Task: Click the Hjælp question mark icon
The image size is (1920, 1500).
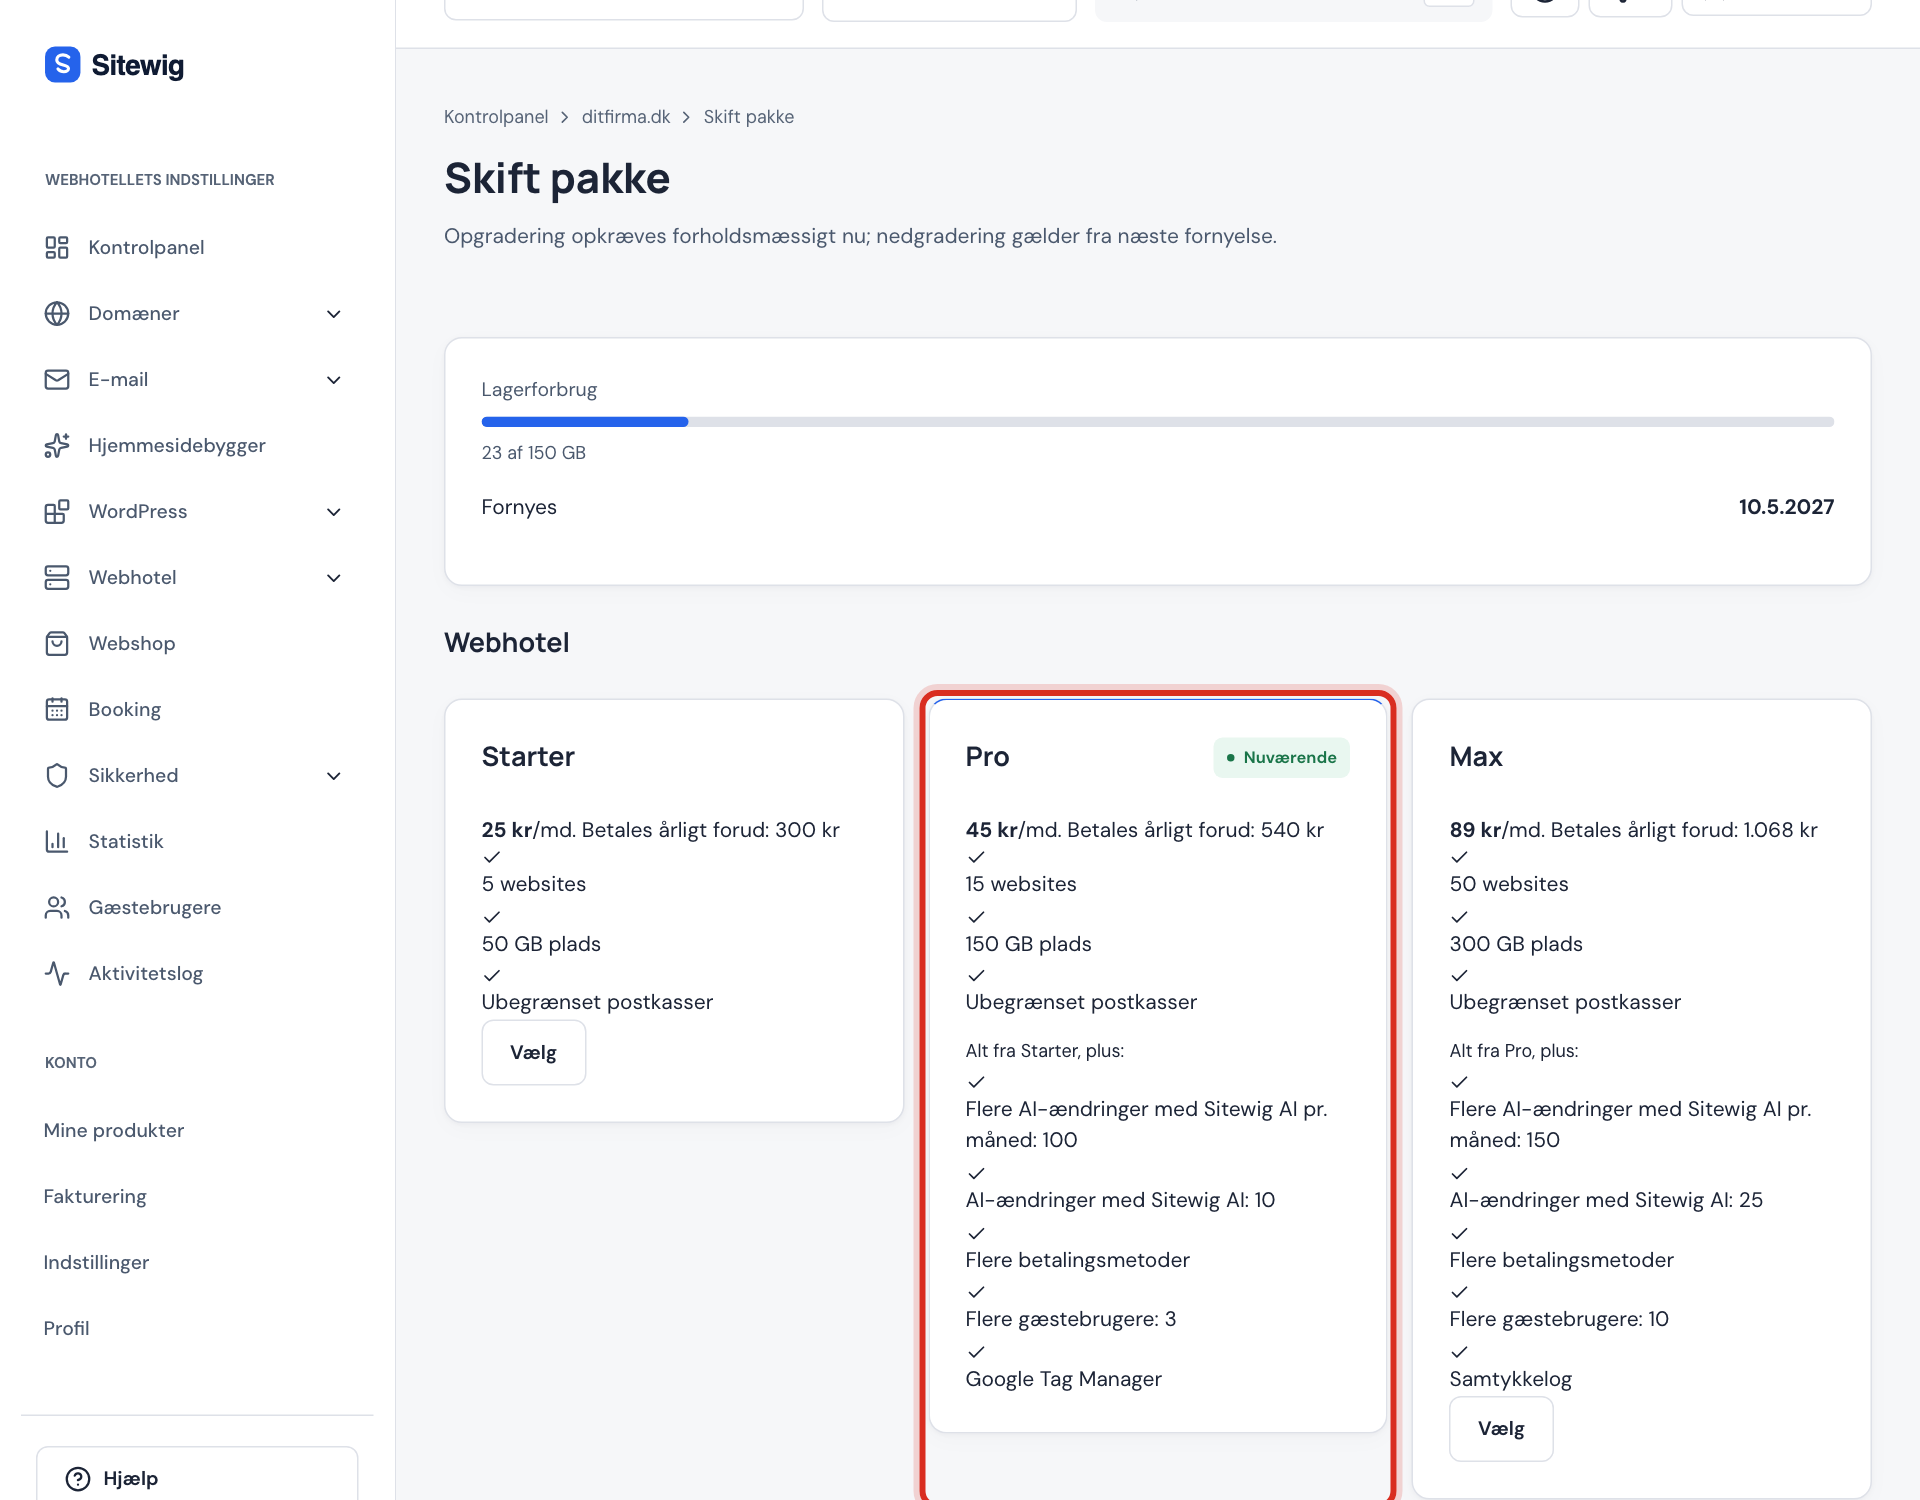Action: click(78, 1478)
